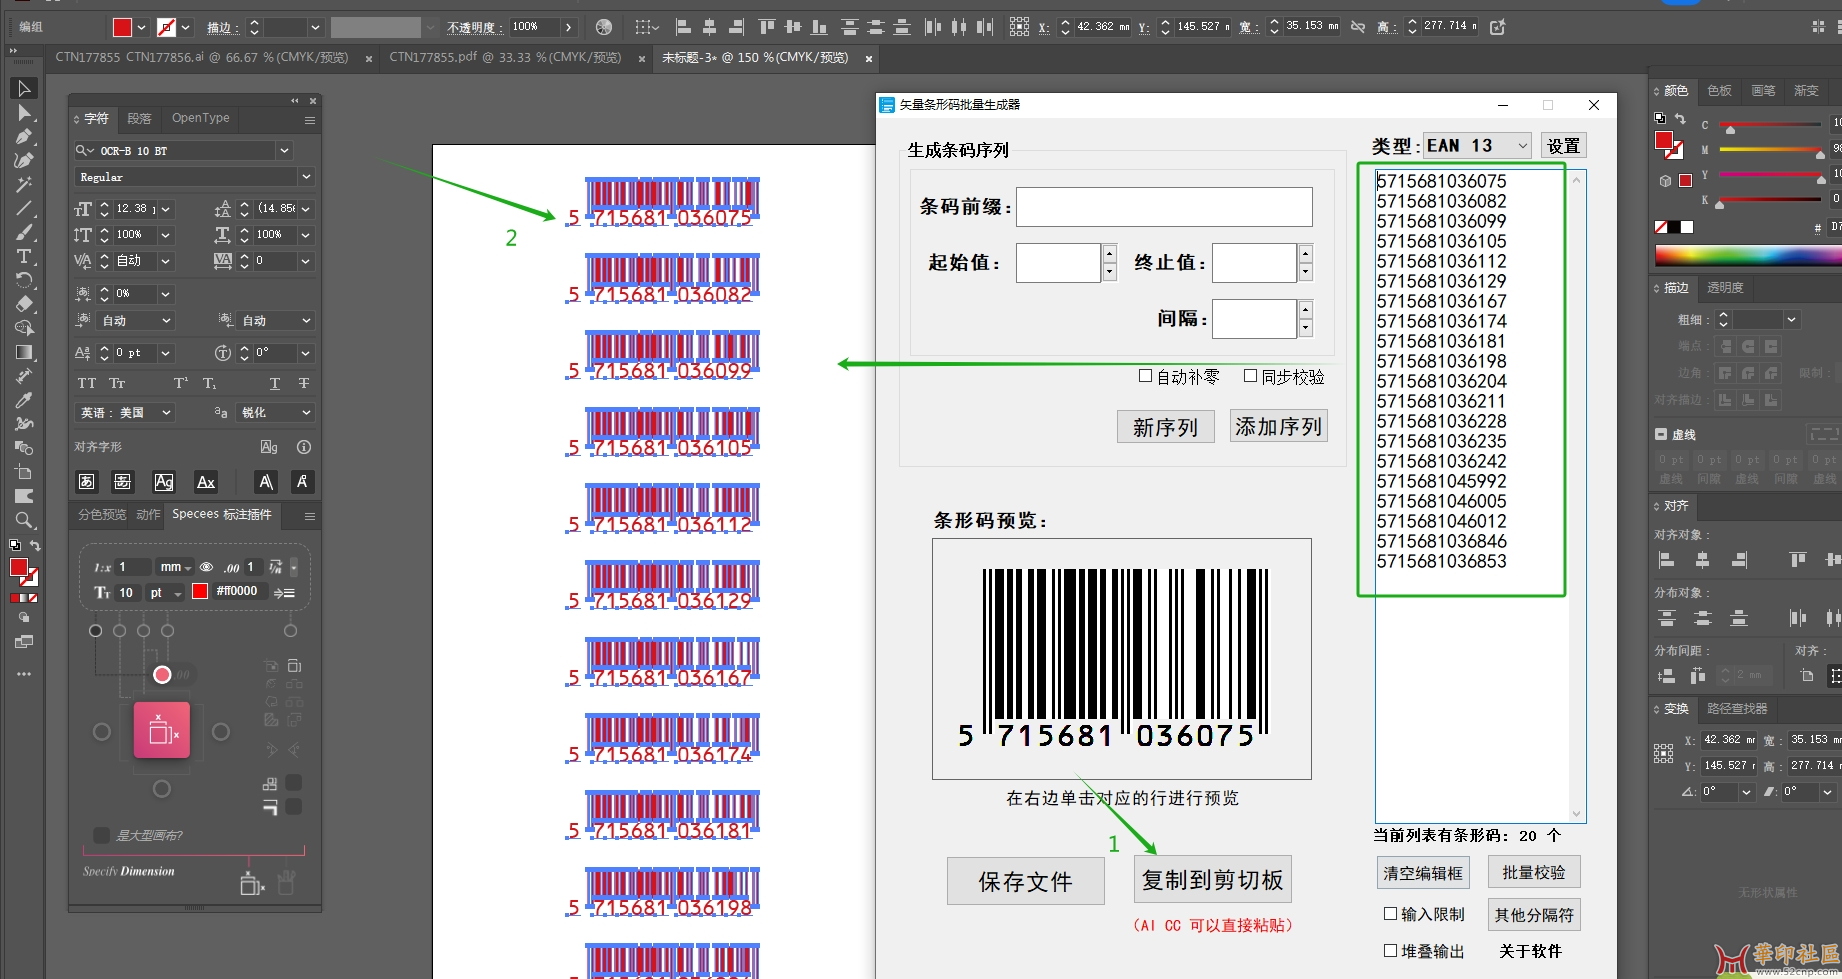
Task: Click the All Caps TT icon
Action: (x=87, y=383)
